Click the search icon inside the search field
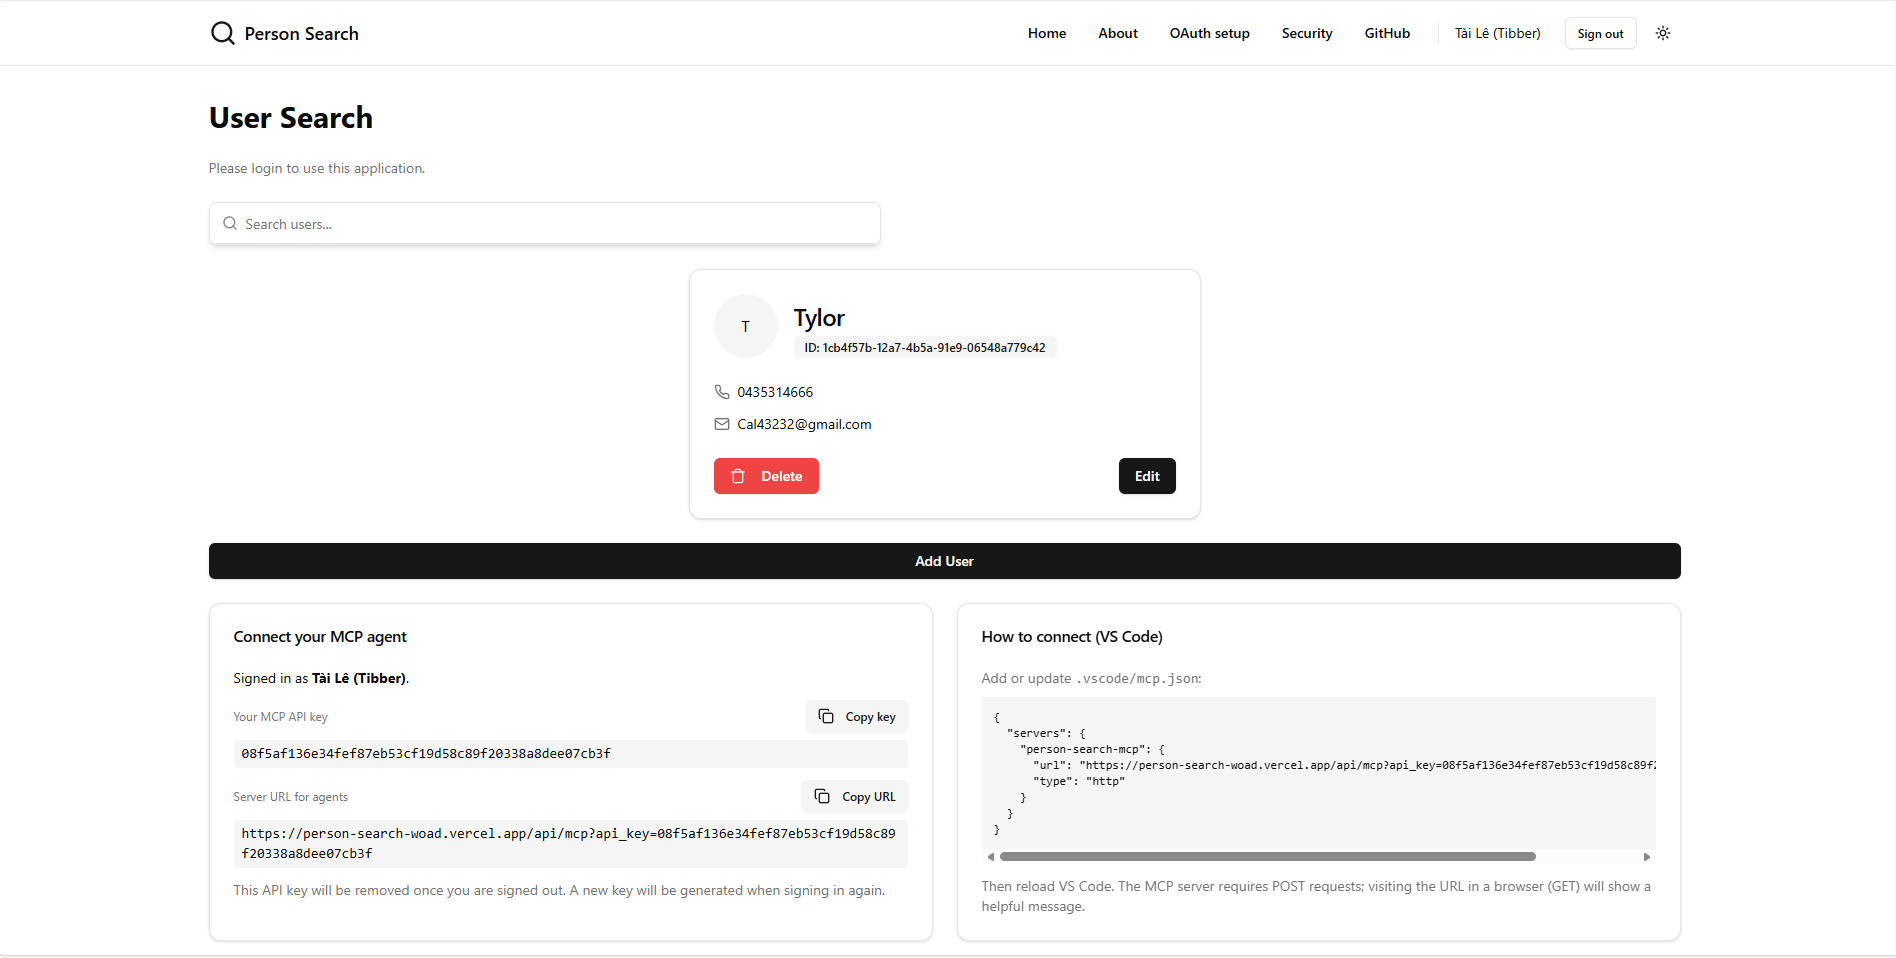The image size is (1896, 958). pyautogui.click(x=230, y=223)
